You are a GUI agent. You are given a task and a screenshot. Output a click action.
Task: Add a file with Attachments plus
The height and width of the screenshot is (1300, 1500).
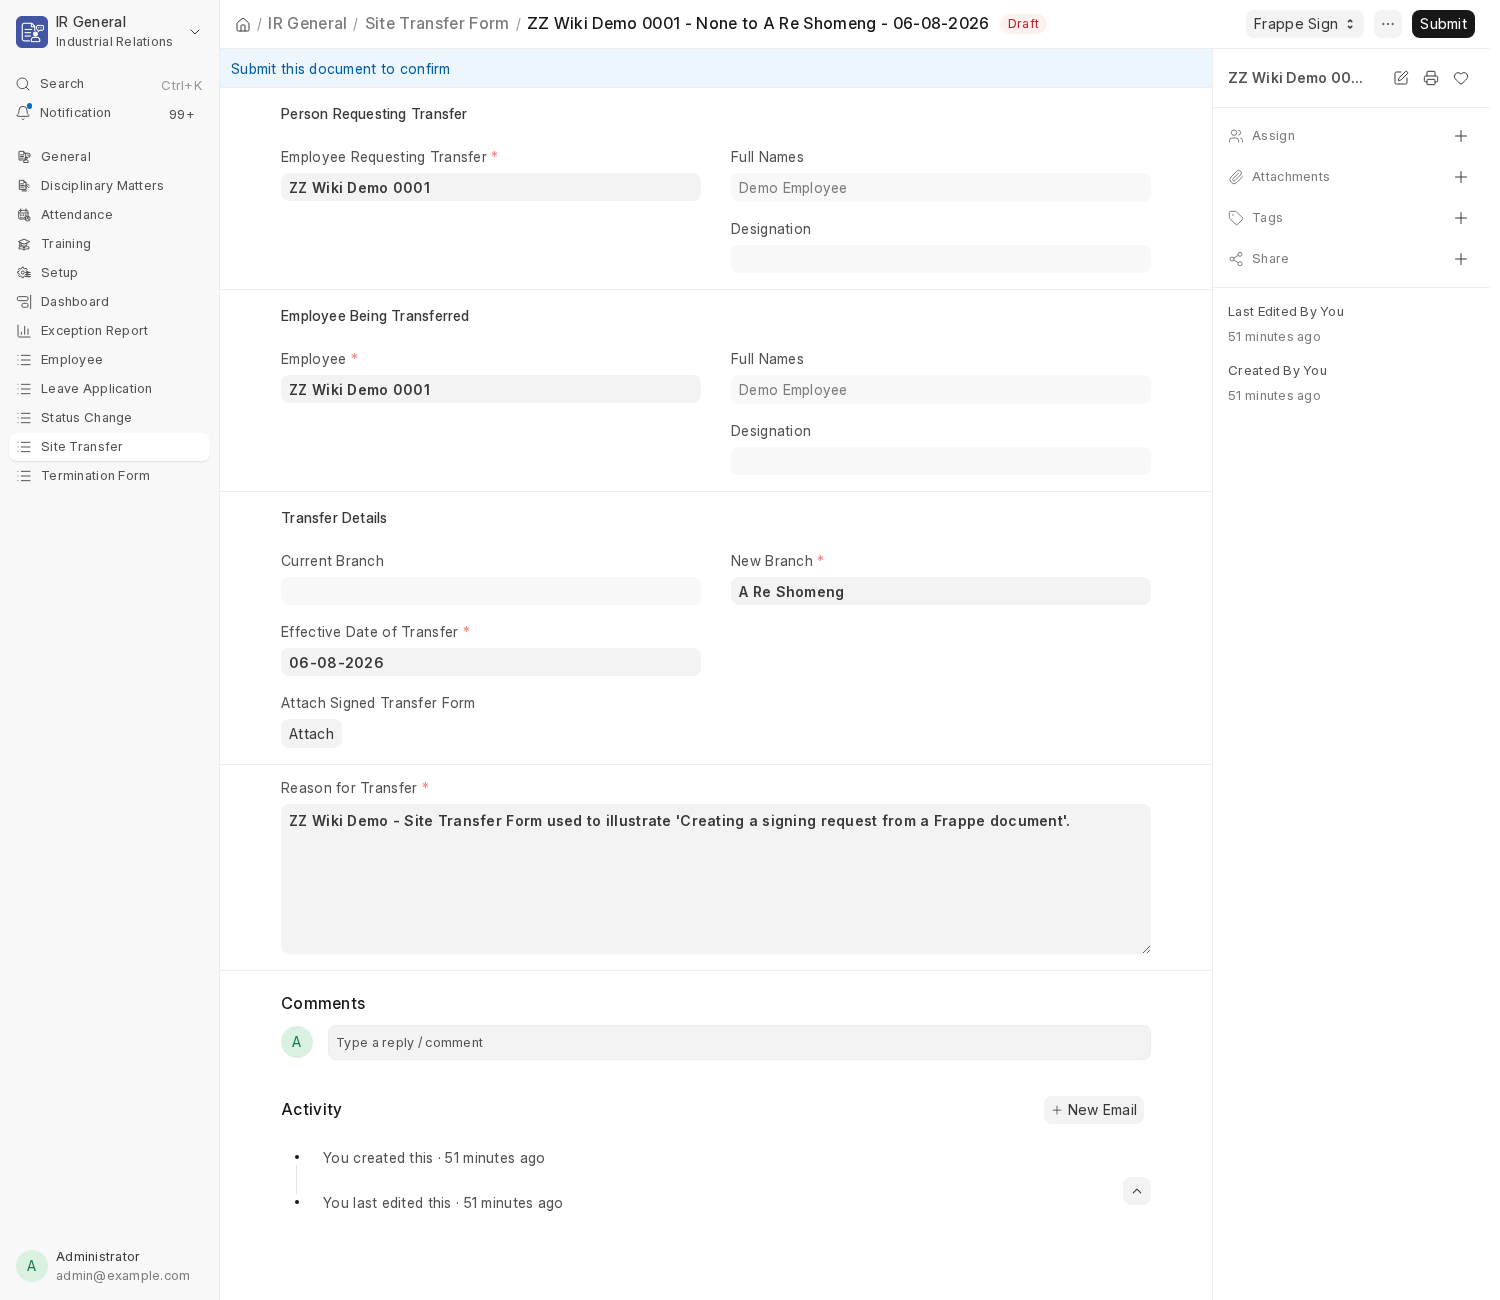pyautogui.click(x=1461, y=177)
